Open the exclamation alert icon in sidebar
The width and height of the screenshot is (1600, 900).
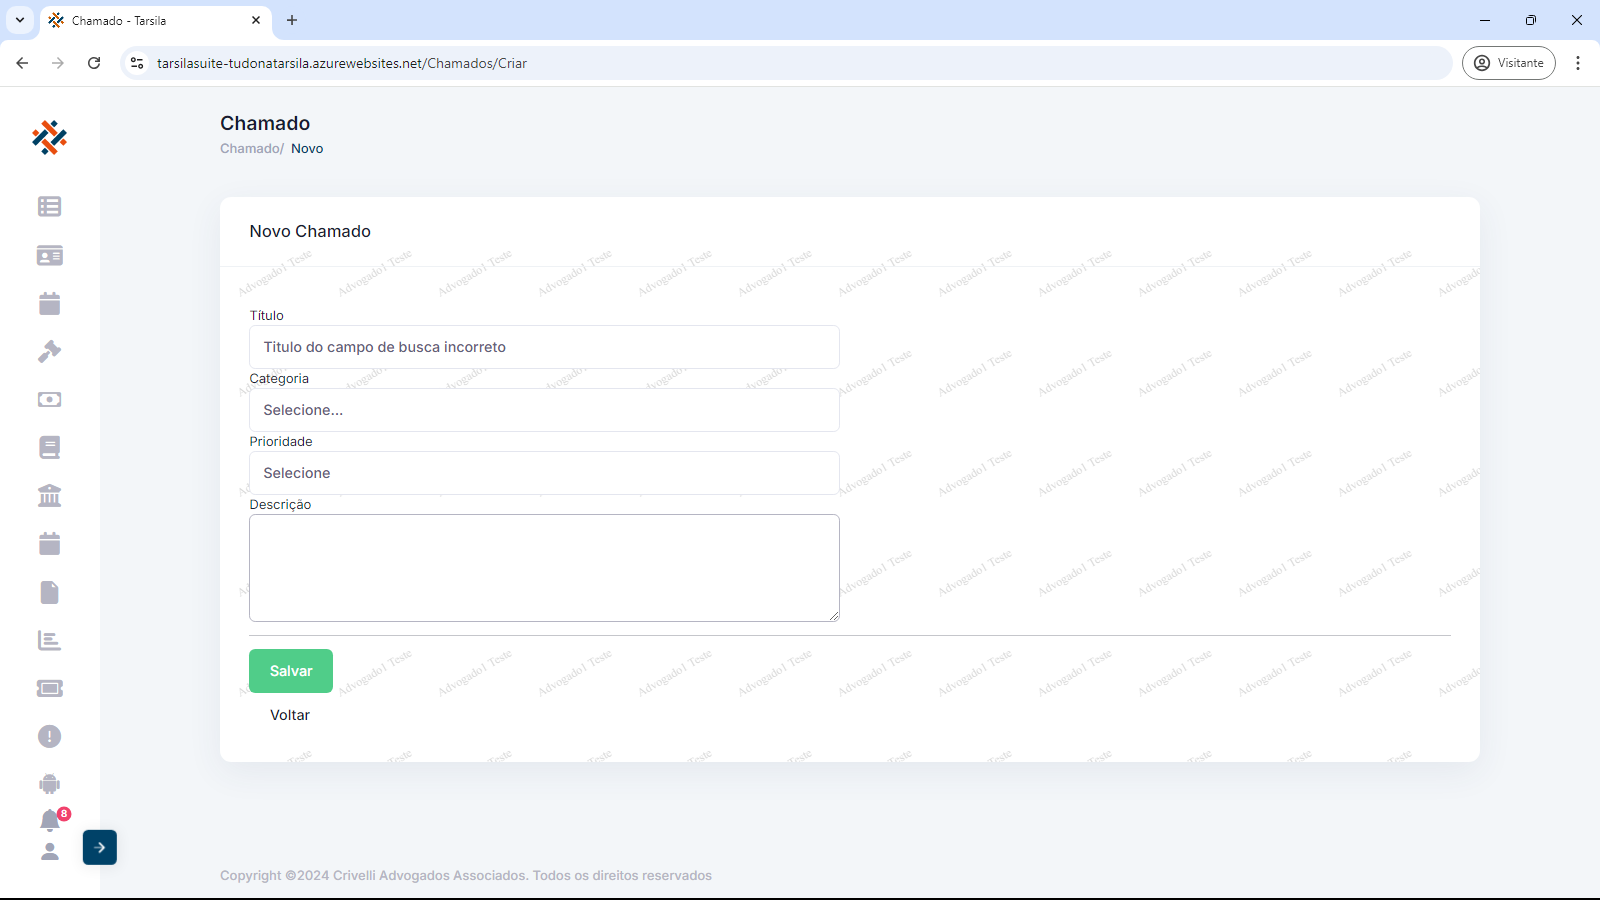point(49,736)
